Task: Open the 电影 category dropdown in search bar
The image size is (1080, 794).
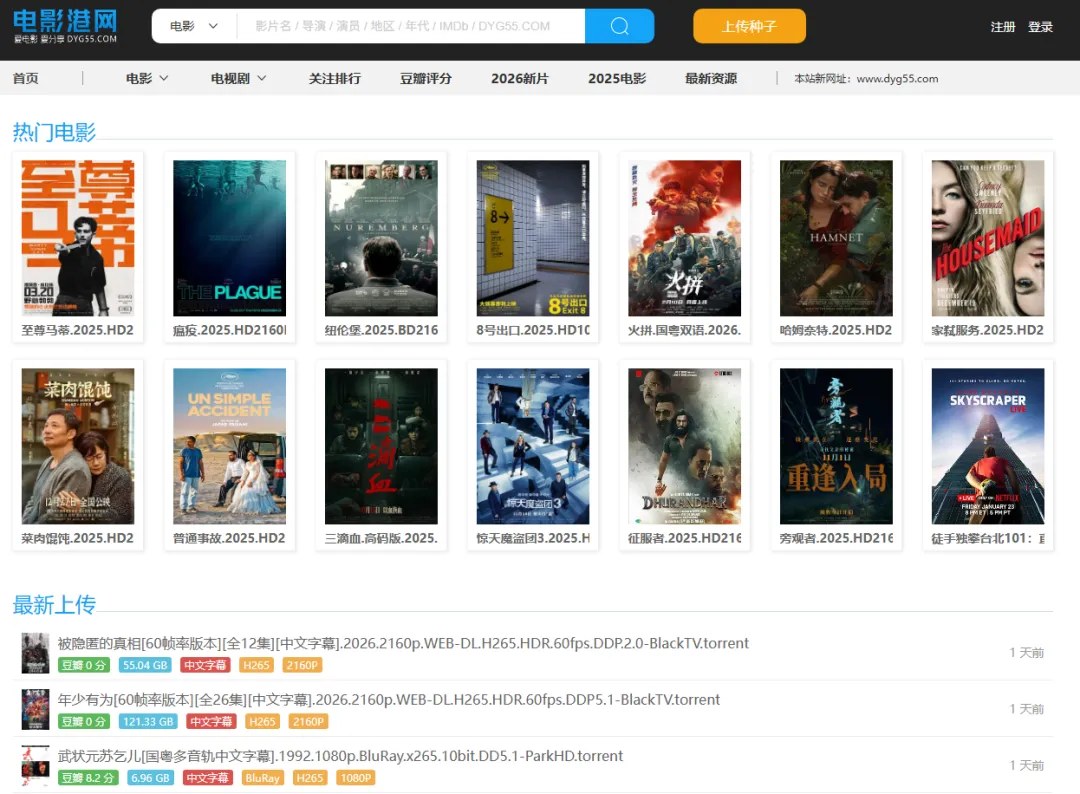Action: [x=194, y=26]
